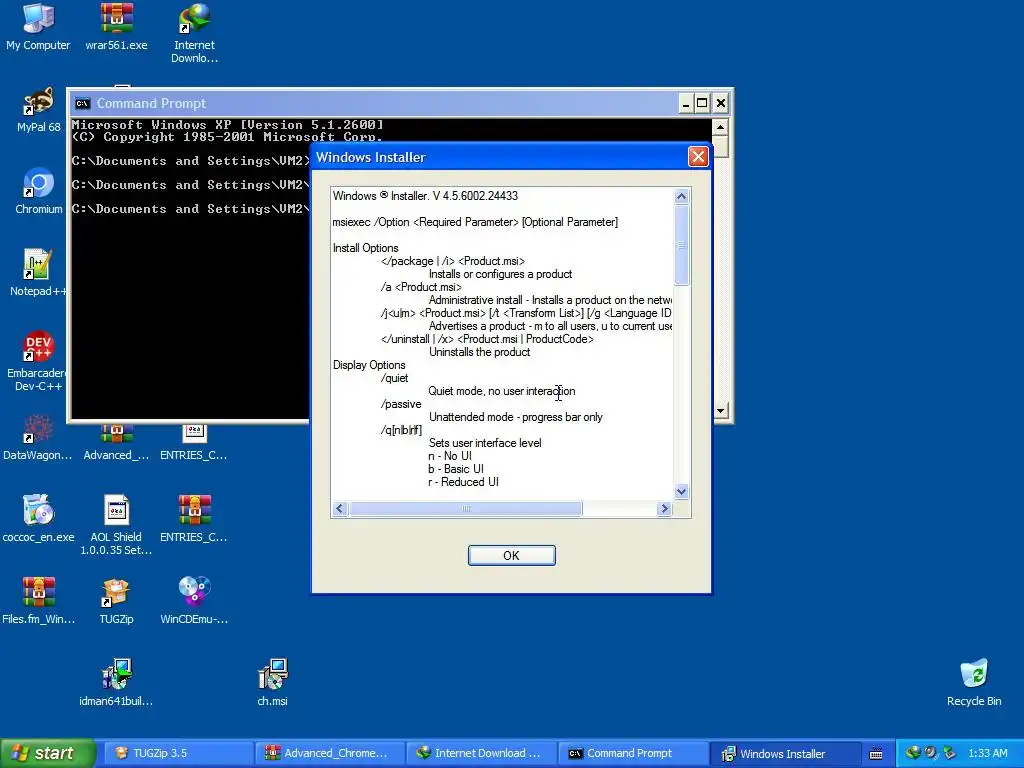Select the wrar561.exe desktop icon
Viewport: 1024px width, 768px height.
click(116, 26)
